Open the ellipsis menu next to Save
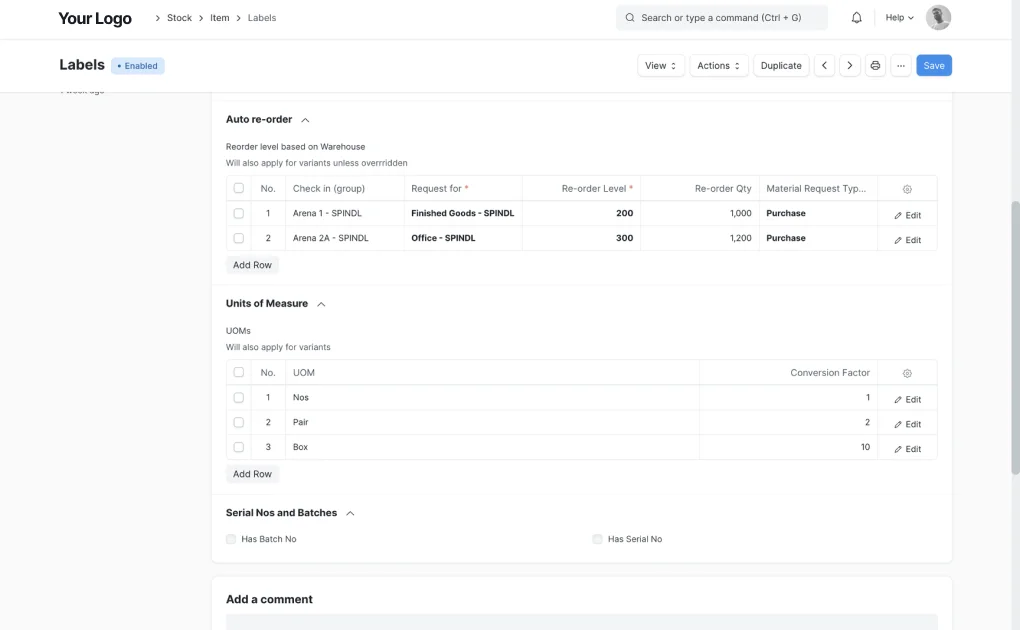The image size is (1020, 630). coord(900,64)
